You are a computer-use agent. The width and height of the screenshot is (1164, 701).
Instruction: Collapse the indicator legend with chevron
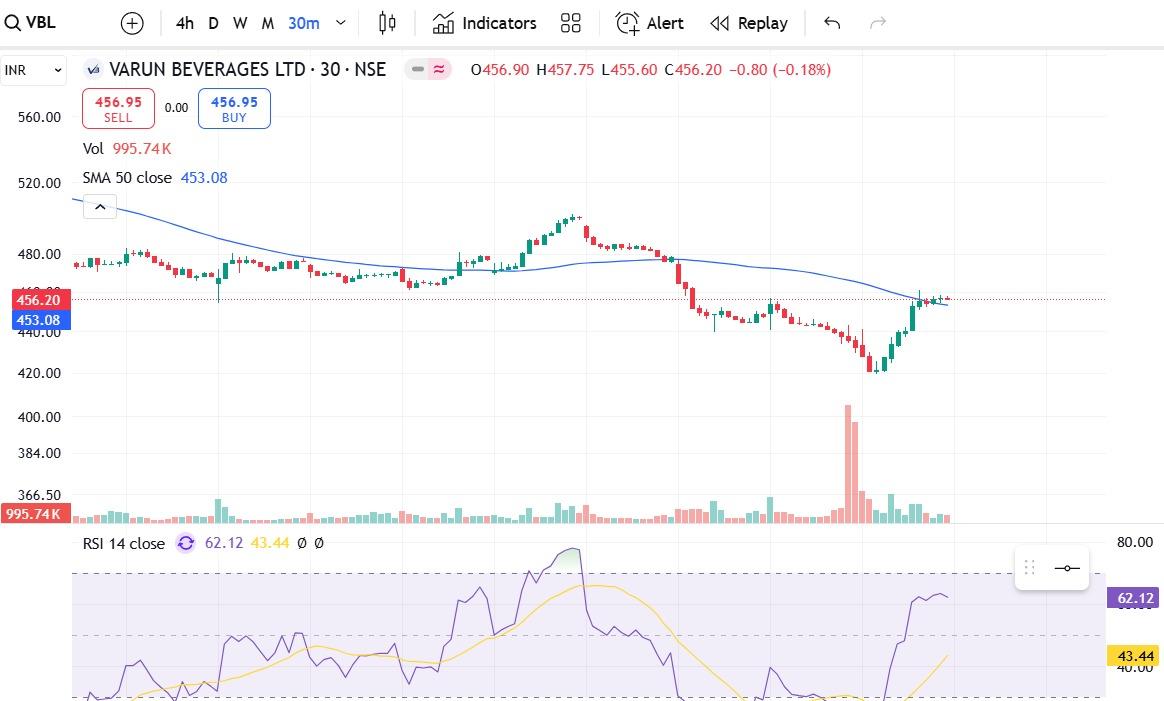[x=100, y=206]
